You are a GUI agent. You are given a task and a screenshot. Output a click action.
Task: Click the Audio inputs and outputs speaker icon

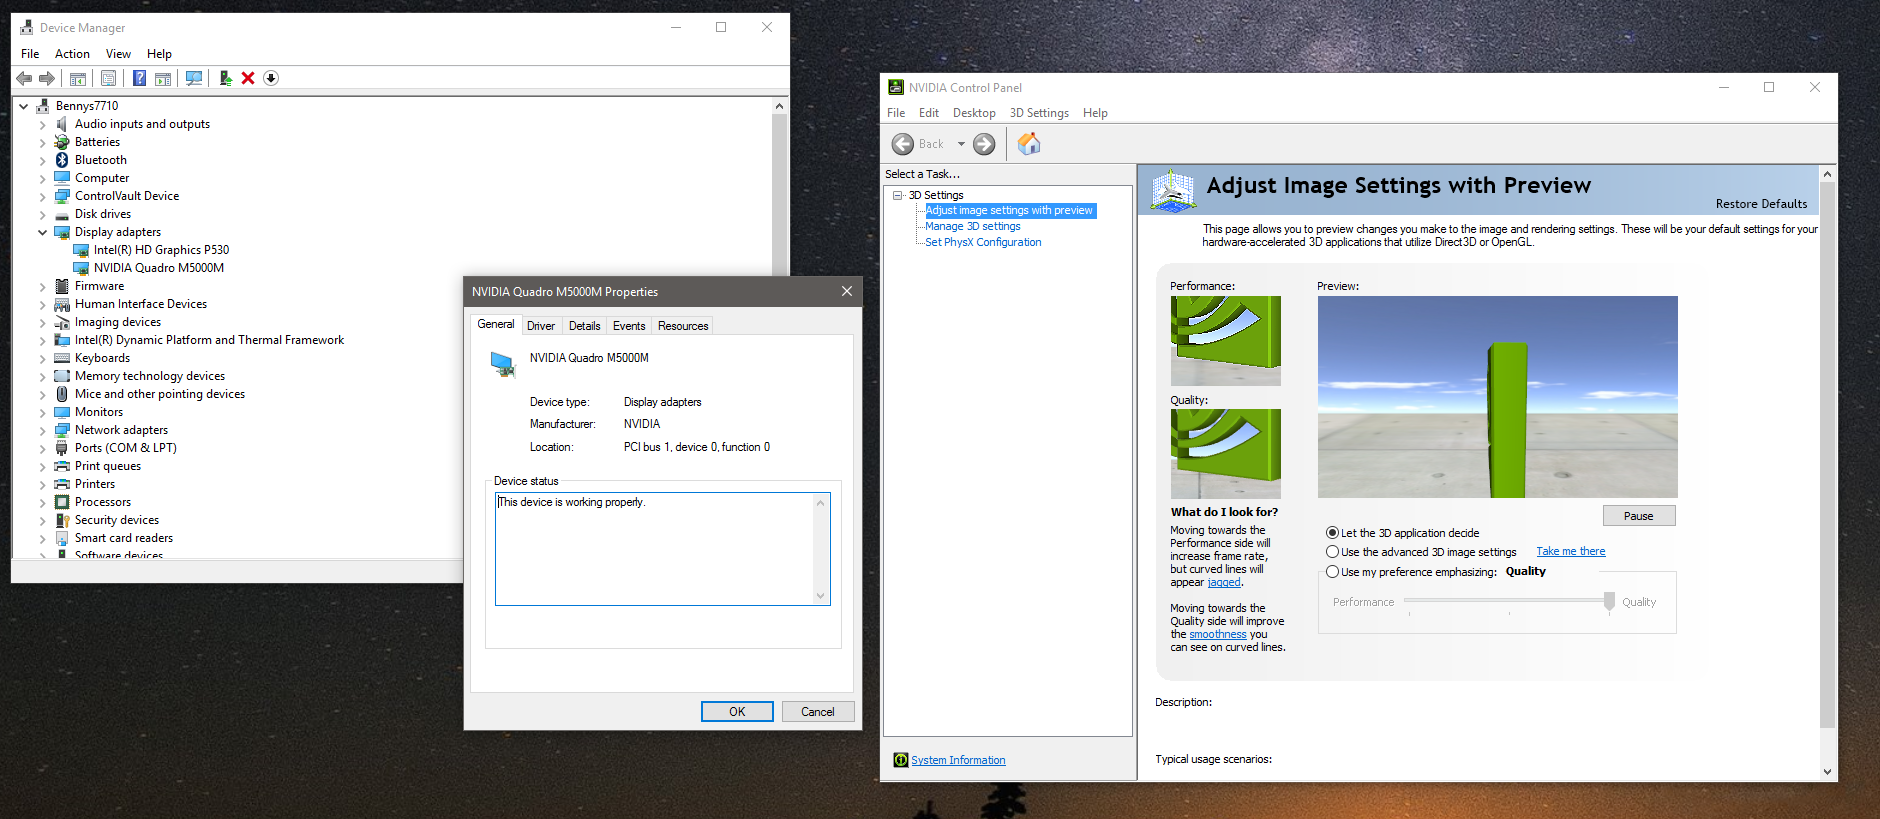[x=62, y=124]
